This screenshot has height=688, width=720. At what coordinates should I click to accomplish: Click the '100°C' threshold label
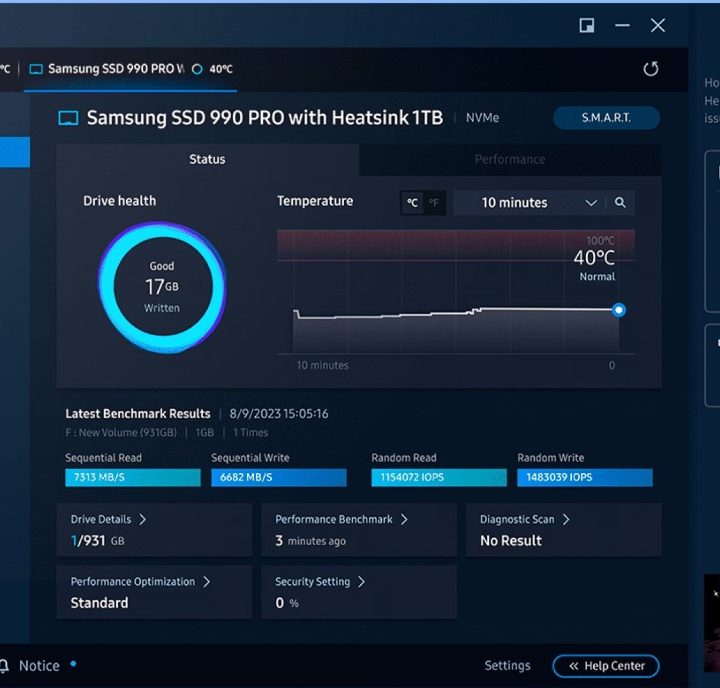[x=600, y=240]
